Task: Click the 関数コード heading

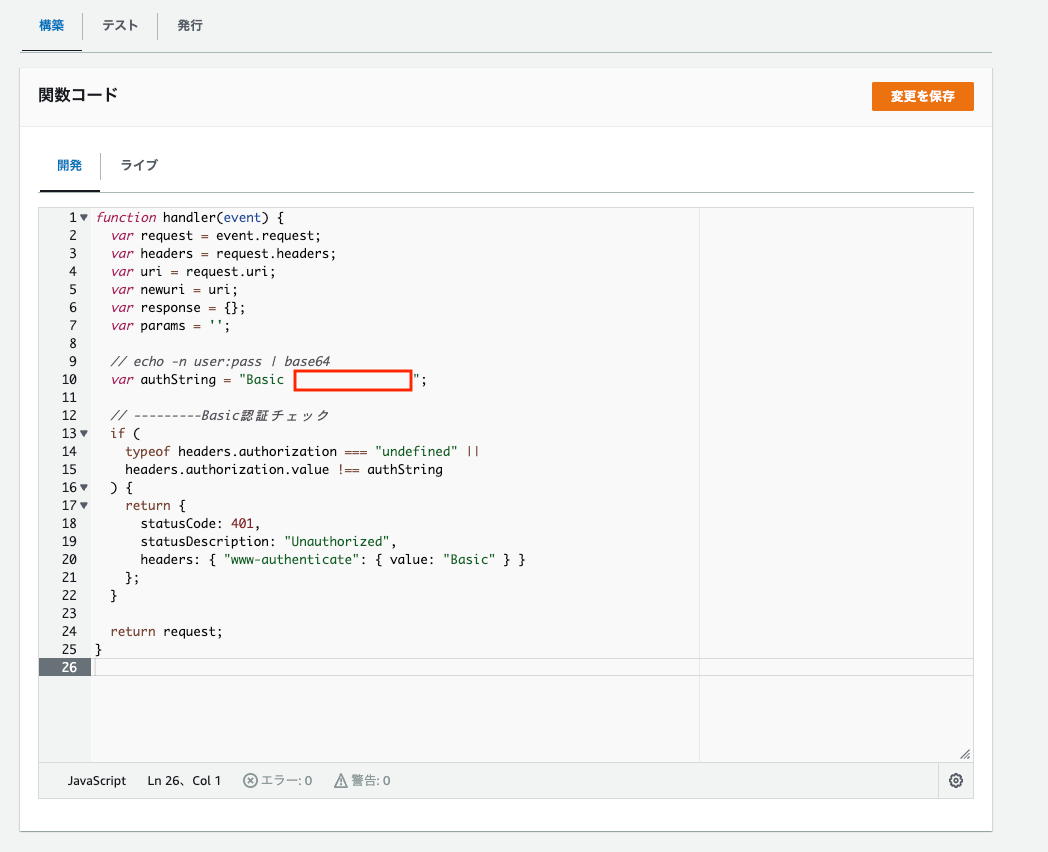Action: pos(78,94)
